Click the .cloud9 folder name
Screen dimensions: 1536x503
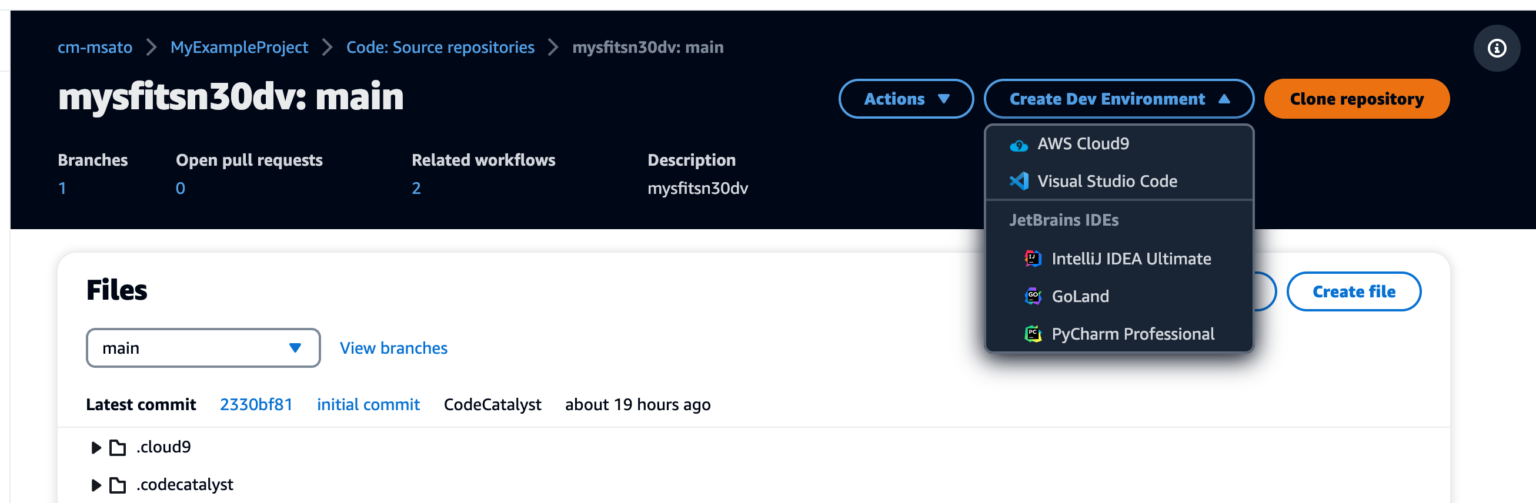[x=163, y=447]
